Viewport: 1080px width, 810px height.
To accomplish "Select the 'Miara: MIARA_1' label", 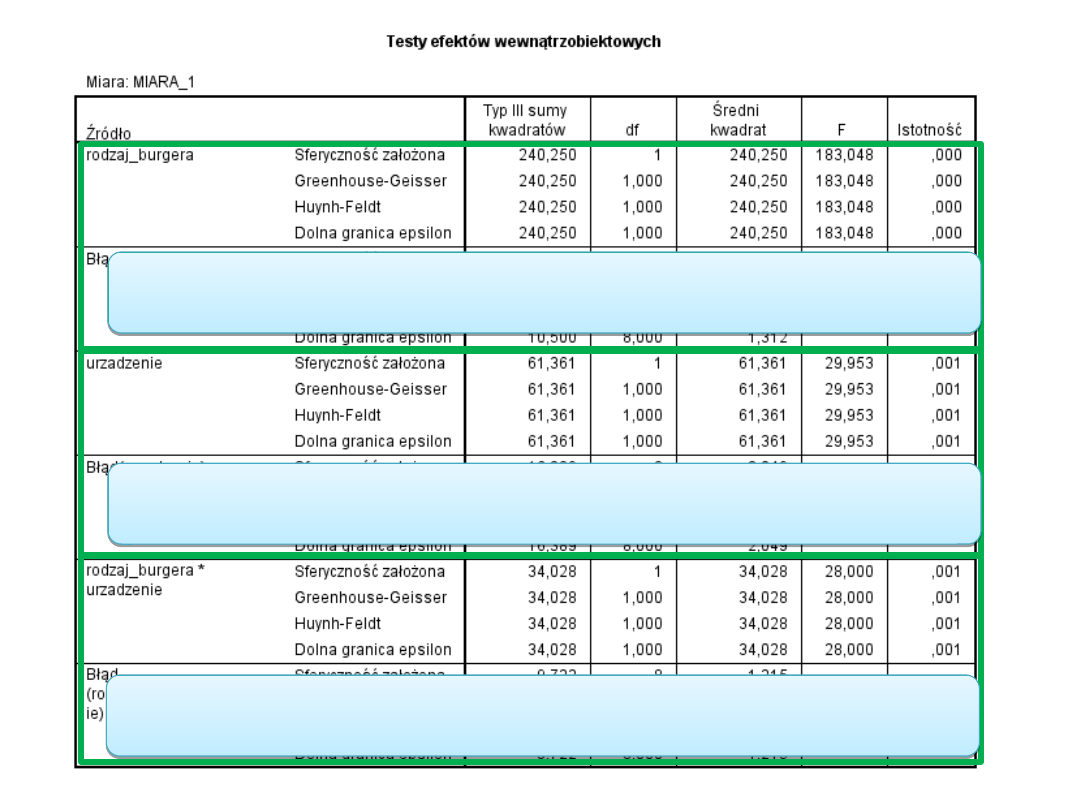I will 140,82.
